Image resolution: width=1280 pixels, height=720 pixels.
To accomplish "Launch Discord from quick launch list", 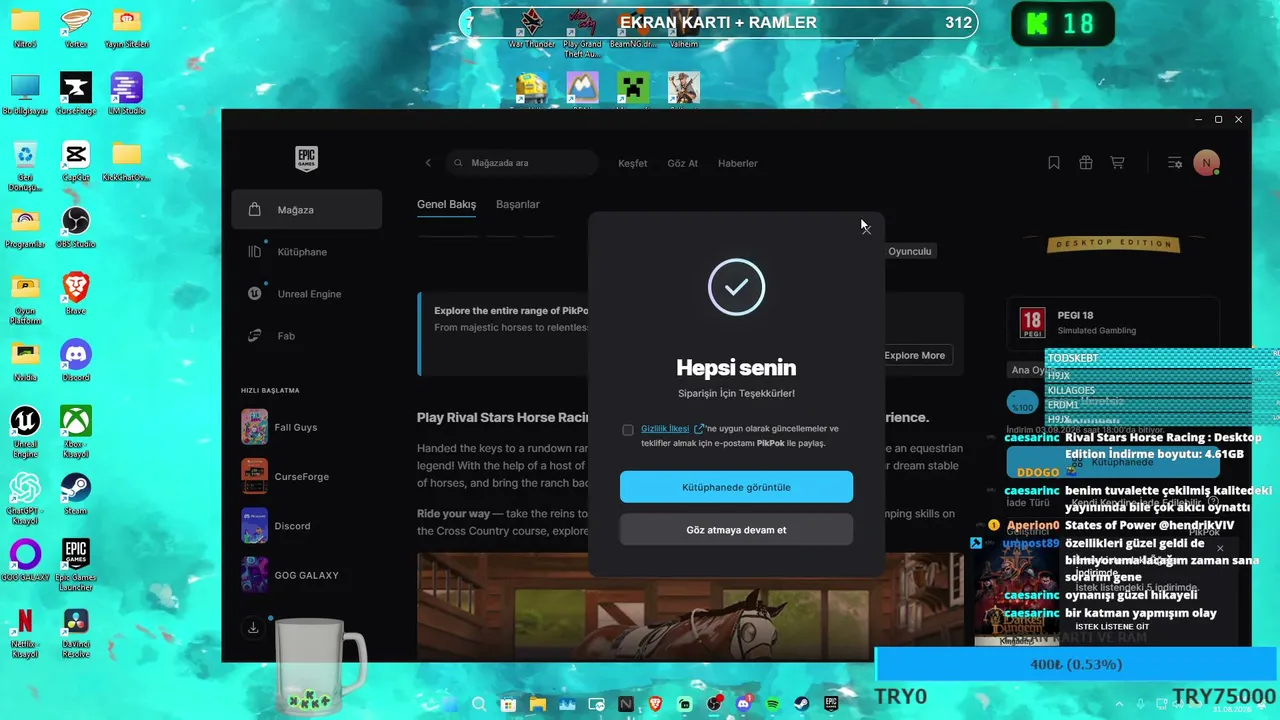I will 306,526.
